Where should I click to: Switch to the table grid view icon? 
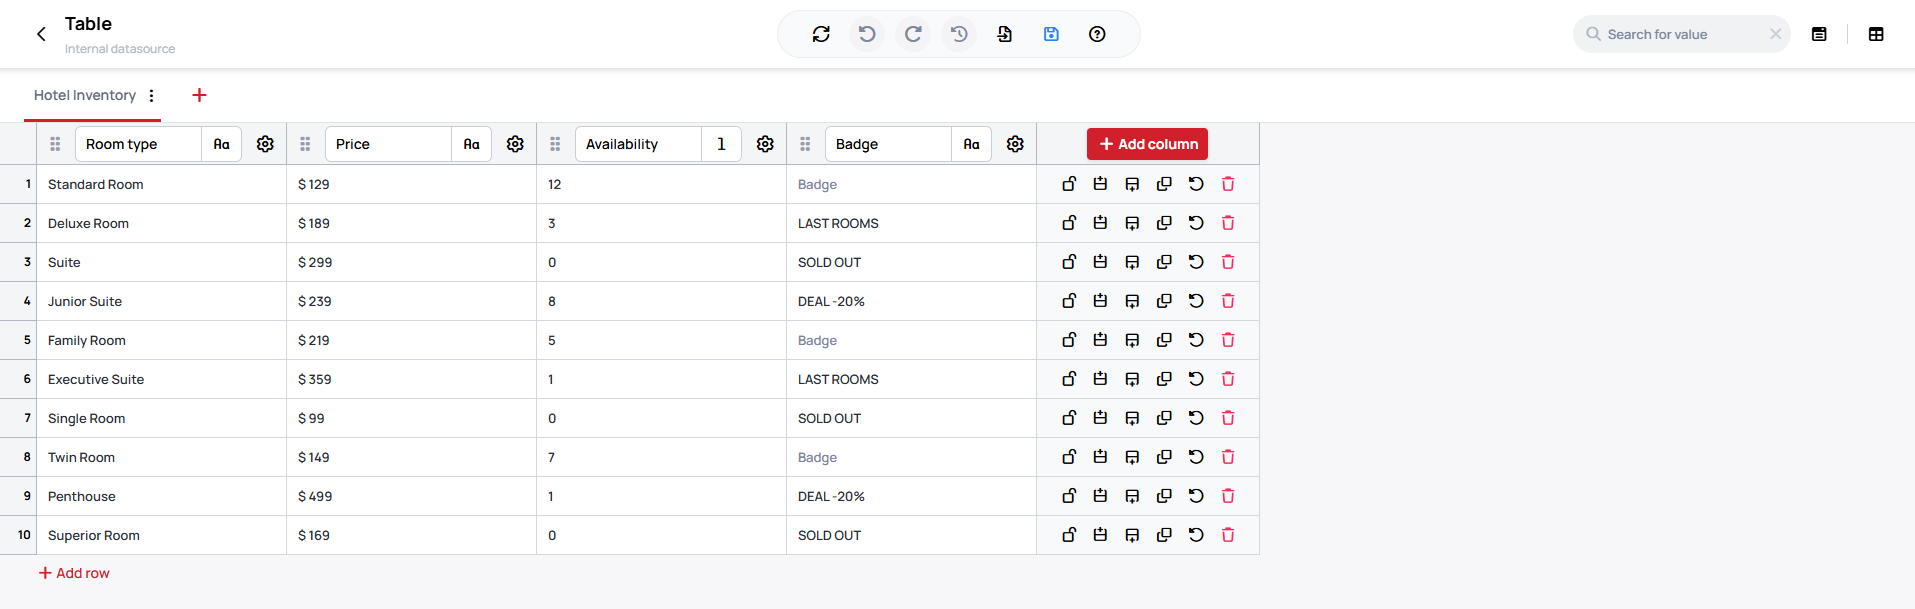1876,34
